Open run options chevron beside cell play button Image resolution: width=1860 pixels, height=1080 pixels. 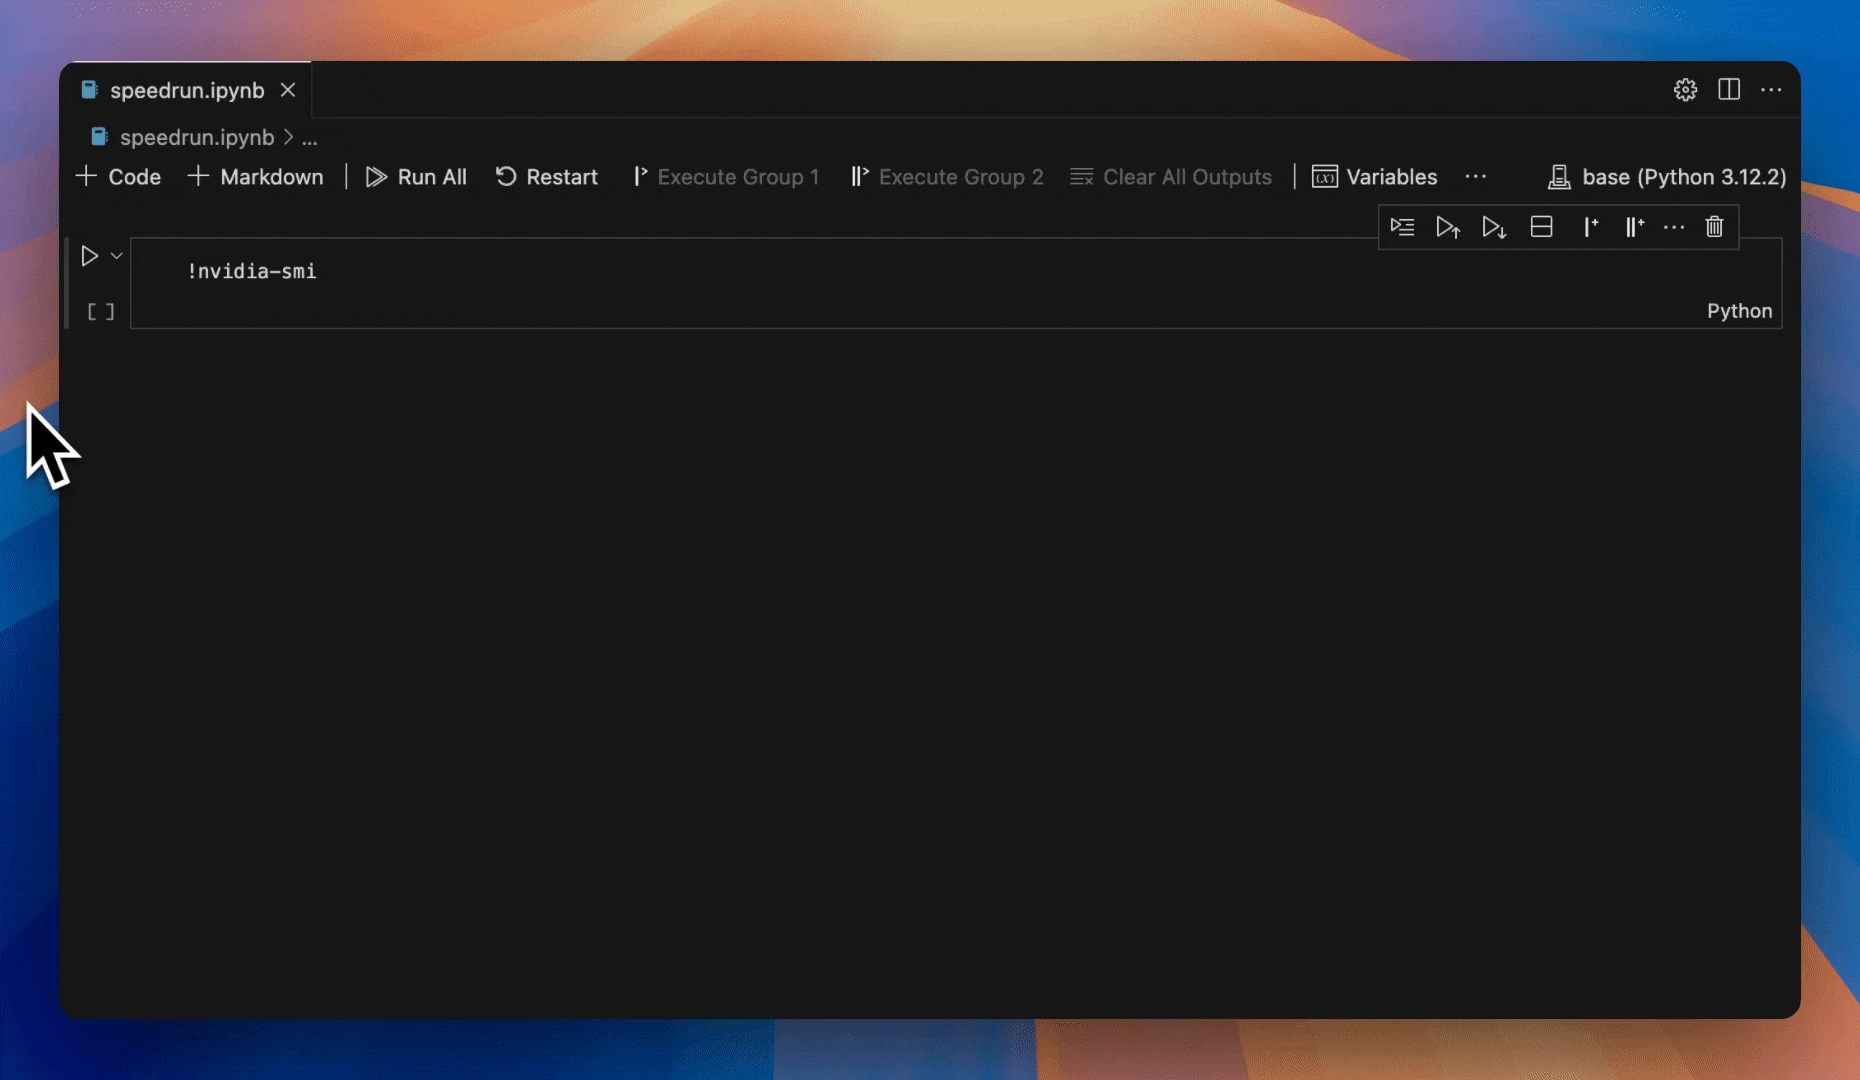click(x=117, y=256)
